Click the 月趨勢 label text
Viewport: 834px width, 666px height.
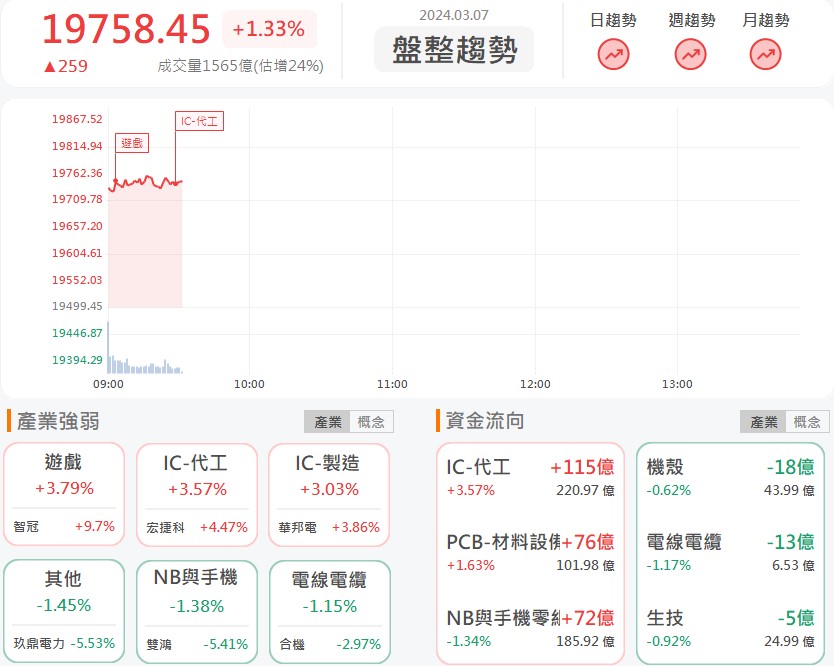[x=765, y=20]
